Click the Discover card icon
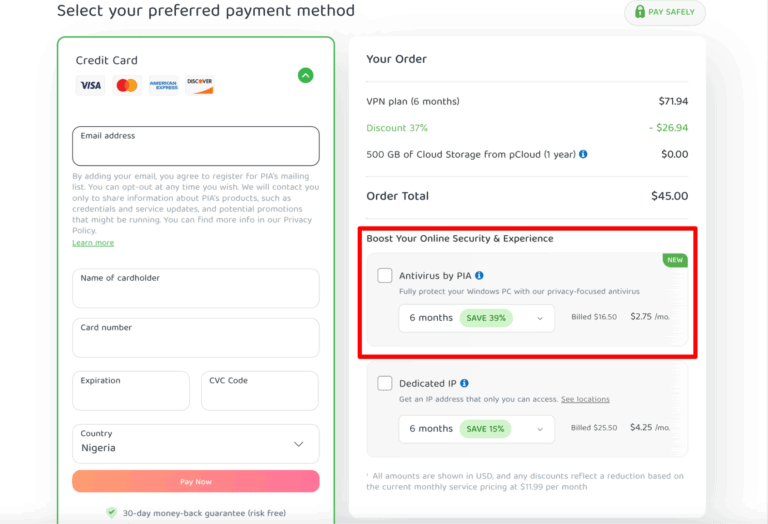Screen dimensions: 768x524 (x=199, y=86)
